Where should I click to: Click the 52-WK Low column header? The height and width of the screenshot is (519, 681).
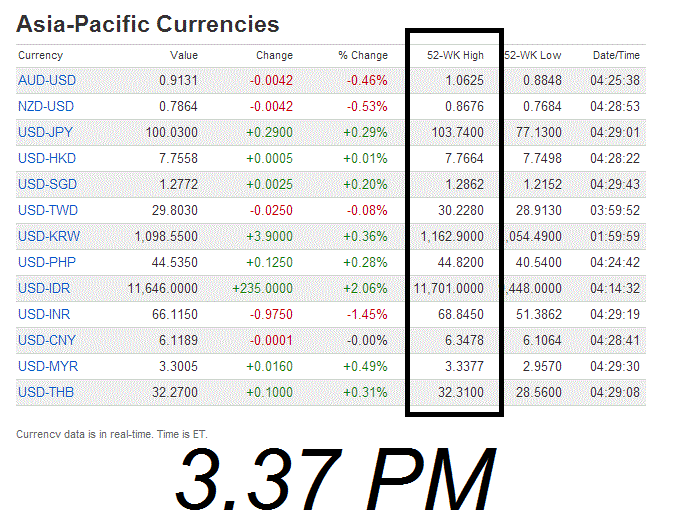(x=534, y=56)
